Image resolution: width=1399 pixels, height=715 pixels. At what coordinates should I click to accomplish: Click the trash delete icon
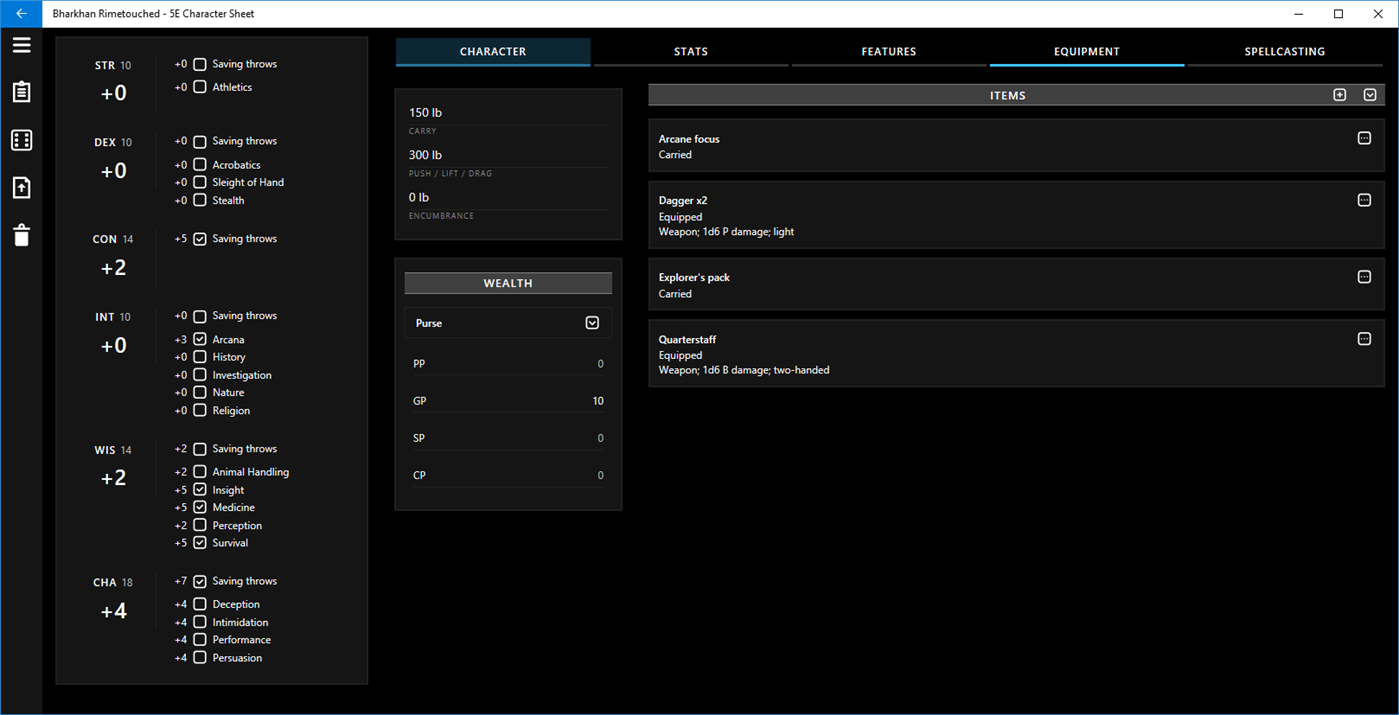(x=21, y=235)
